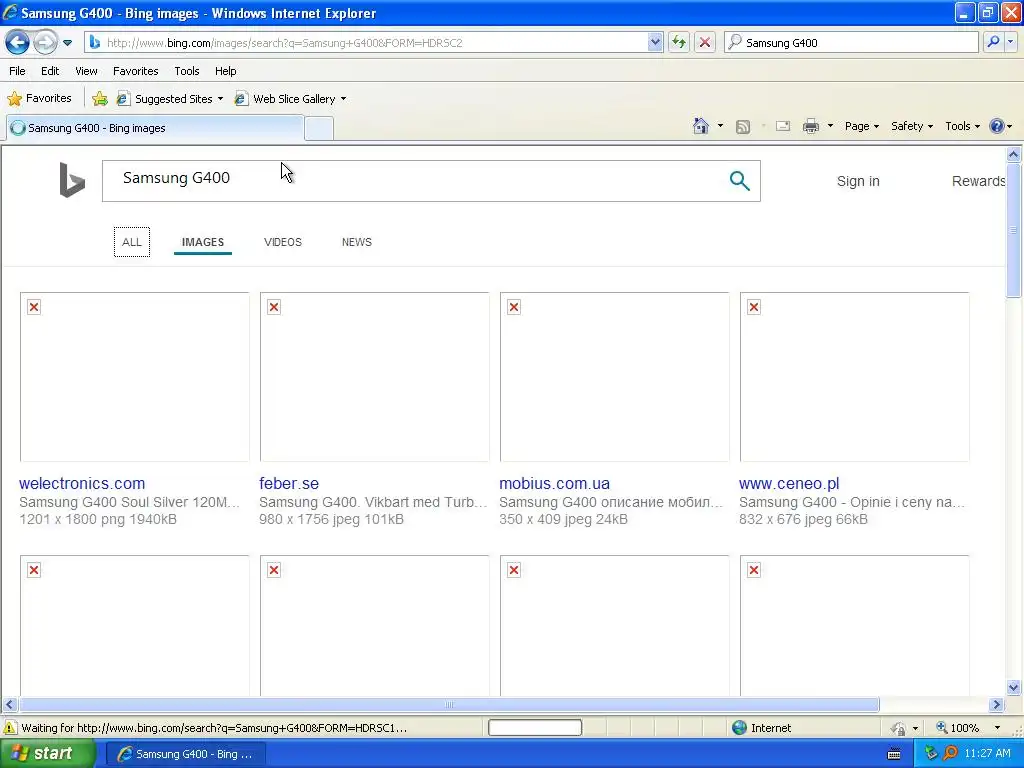
Task: Click the vertical scrollbar up arrow
Action: [1014, 154]
